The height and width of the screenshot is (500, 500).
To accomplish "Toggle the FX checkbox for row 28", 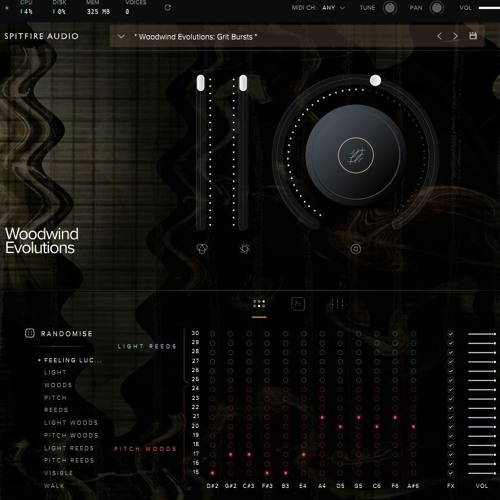I will click(451, 352).
